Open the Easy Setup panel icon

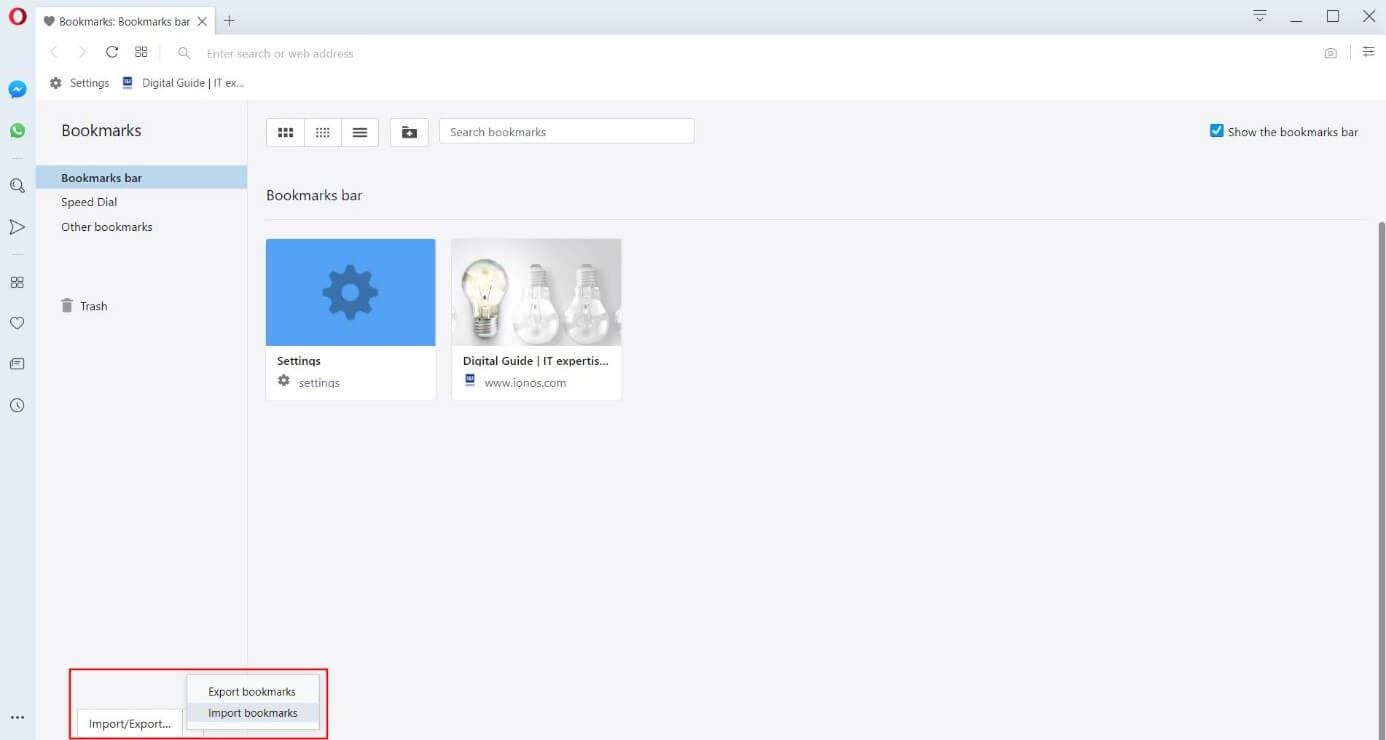1368,51
